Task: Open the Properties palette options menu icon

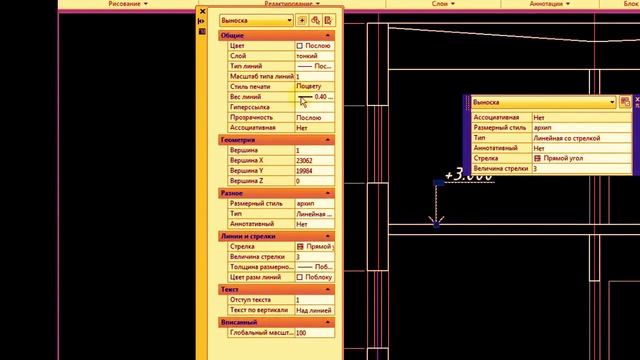Action: pos(202,31)
